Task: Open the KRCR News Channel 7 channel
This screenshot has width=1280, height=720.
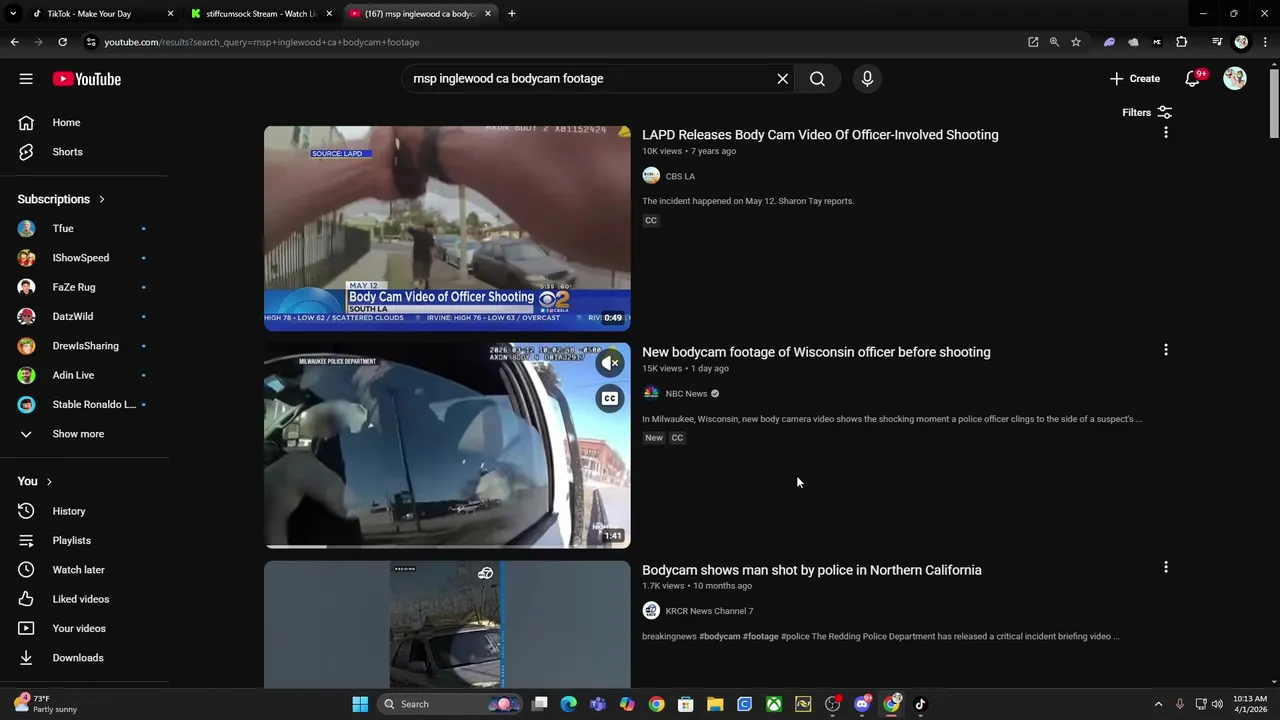Action: pos(709,611)
